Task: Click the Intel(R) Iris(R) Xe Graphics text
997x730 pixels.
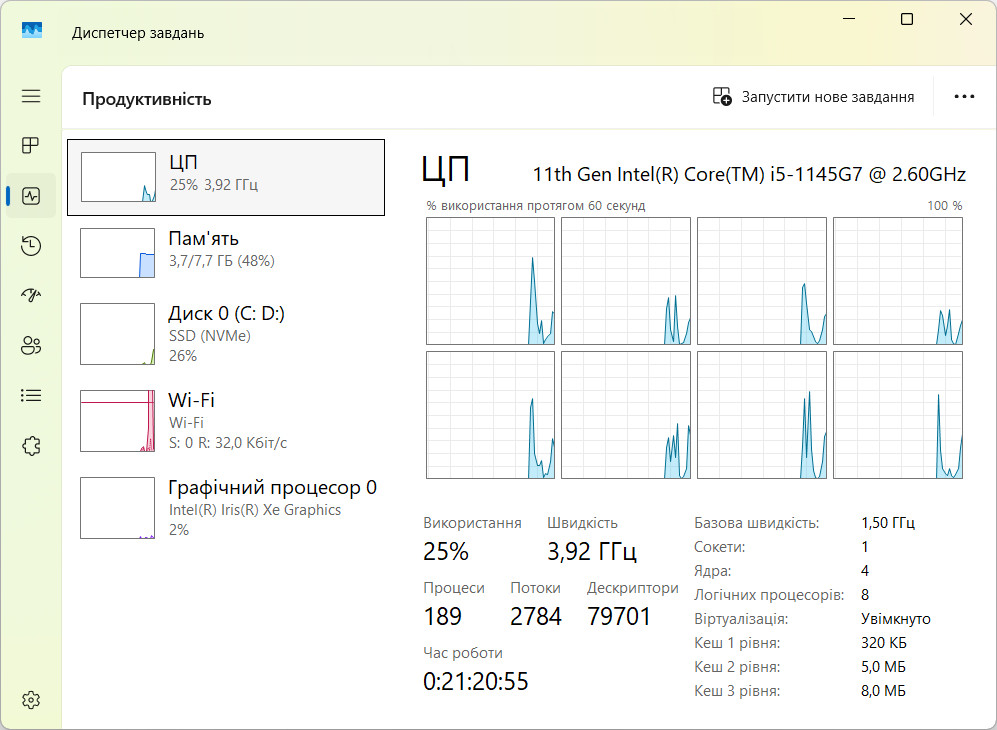Action: (255, 510)
